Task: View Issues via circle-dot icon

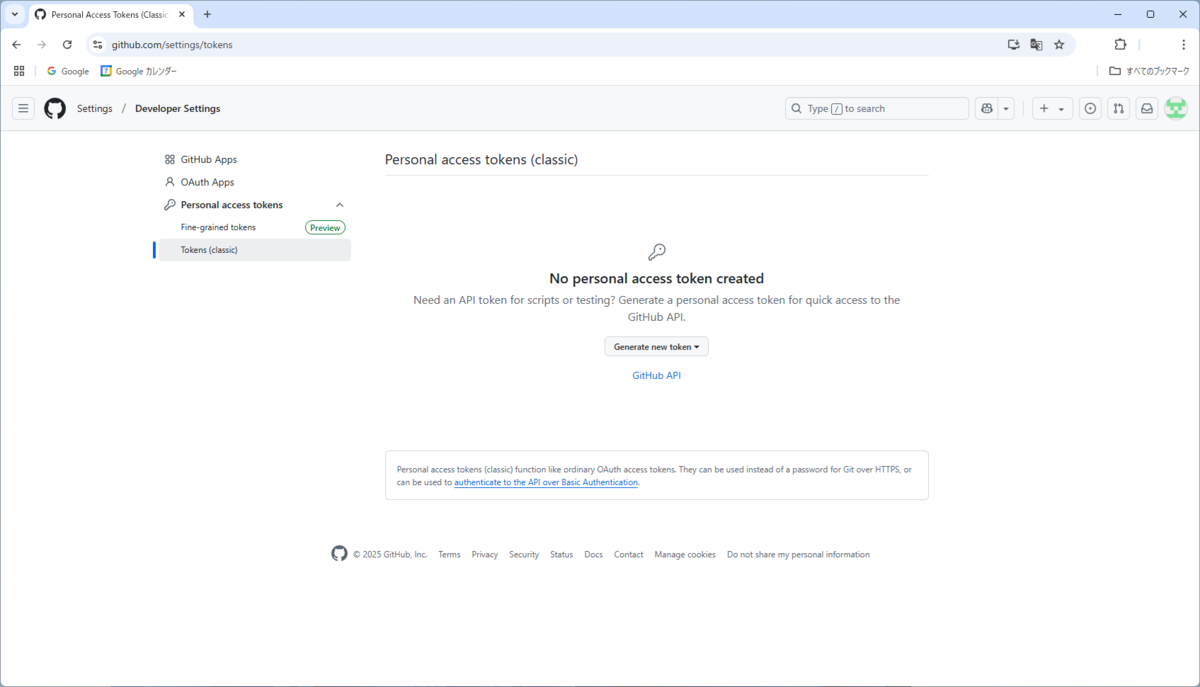Action: pyautogui.click(x=1091, y=108)
